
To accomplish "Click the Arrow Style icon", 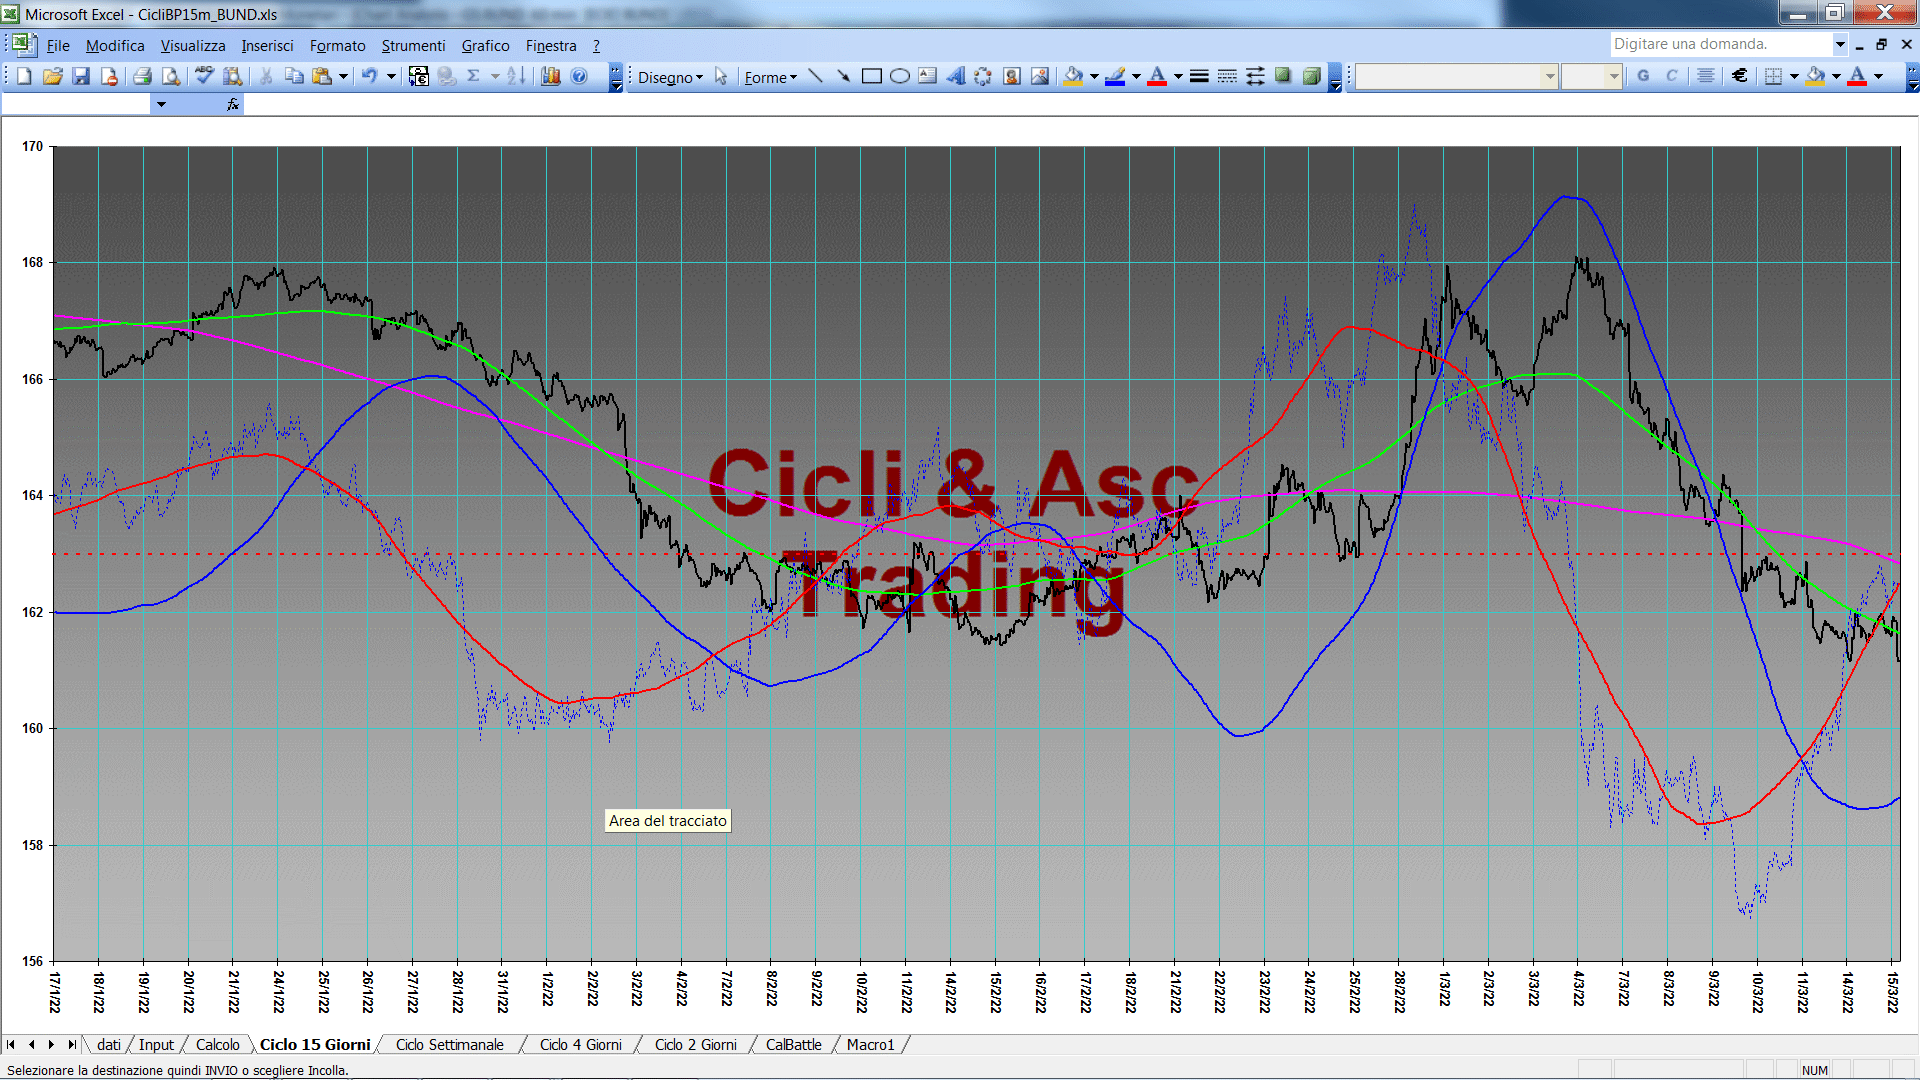I will pos(1255,76).
